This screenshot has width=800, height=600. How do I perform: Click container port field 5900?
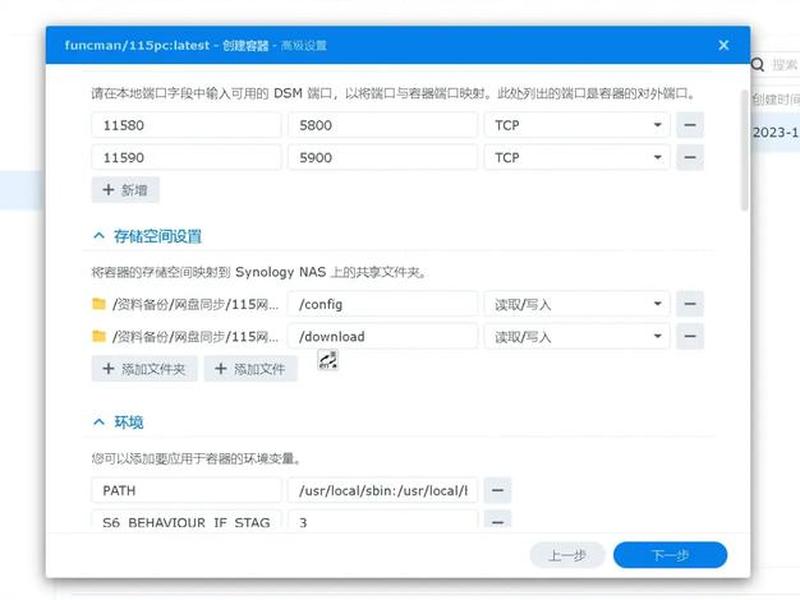383,157
